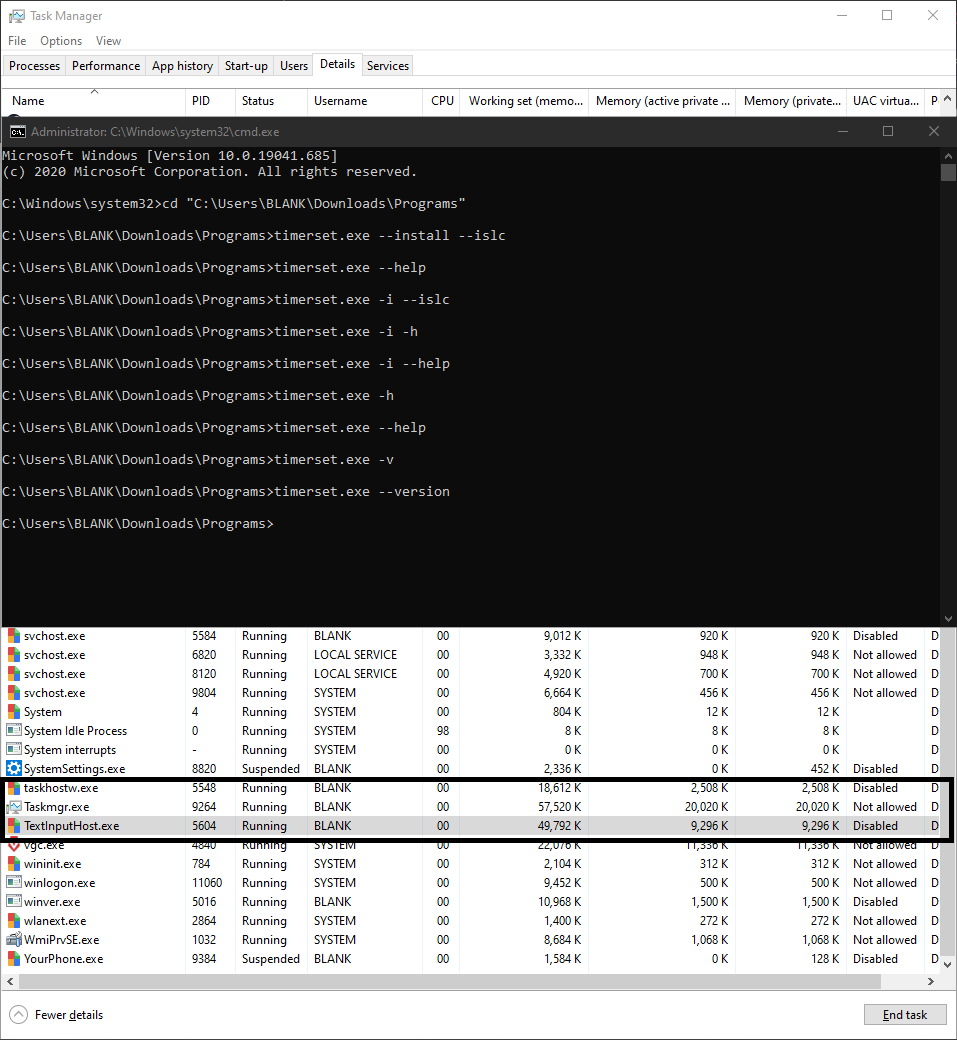Viewport: 957px width, 1040px height.
Task: Click the CPU value 98
Action: pyautogui.click(x=443, y=731)
